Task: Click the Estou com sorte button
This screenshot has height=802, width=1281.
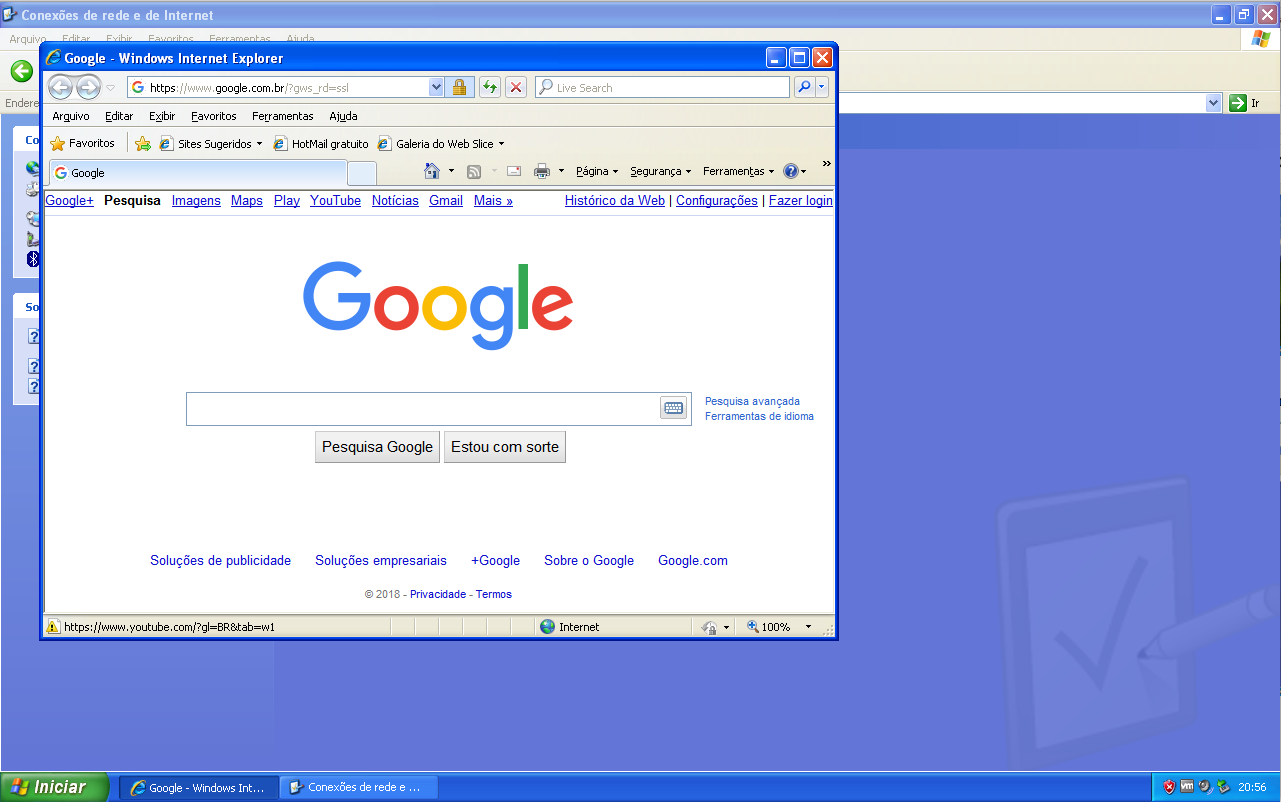Action: click(504, 447)
